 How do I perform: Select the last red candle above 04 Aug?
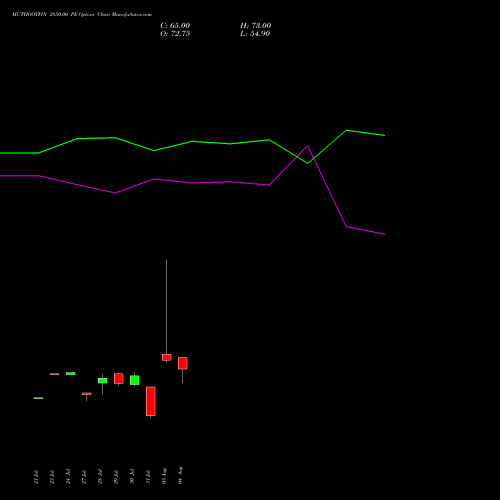(x=183, y=363)
